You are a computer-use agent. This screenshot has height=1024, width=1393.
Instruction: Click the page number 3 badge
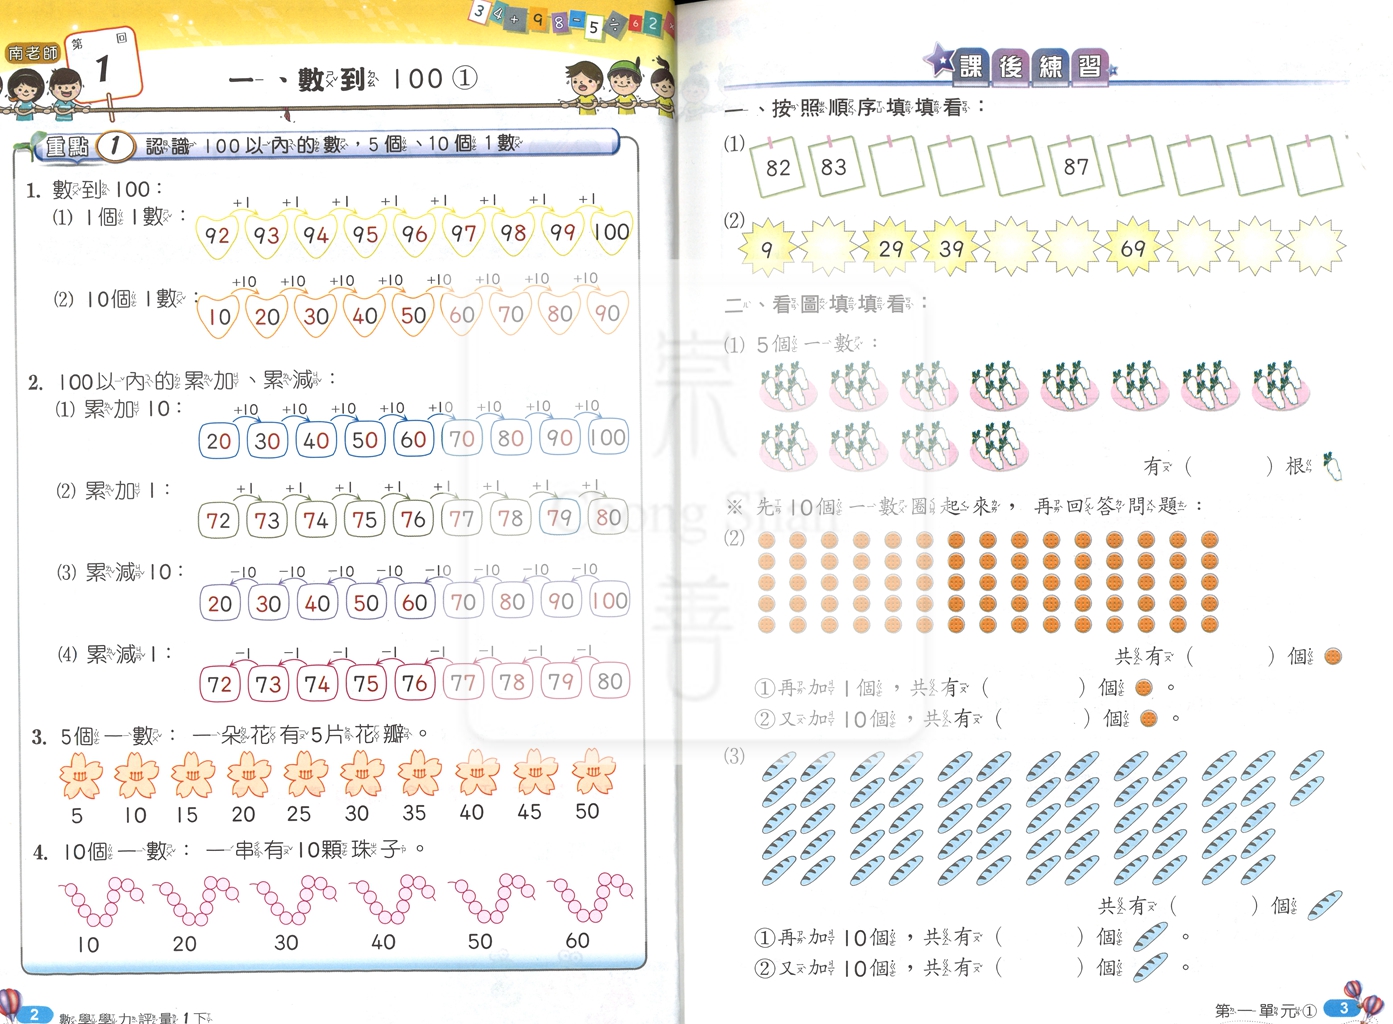pos(1343,1008)
